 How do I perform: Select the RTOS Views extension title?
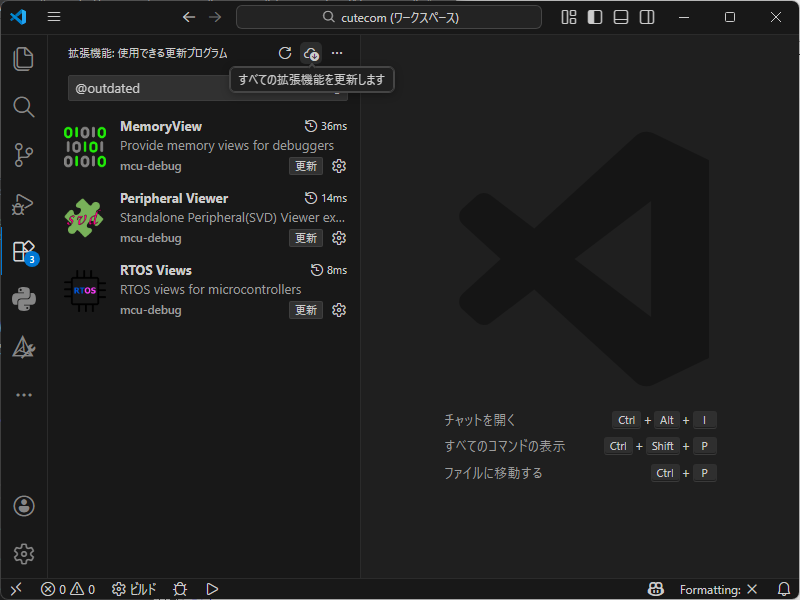click(156, 270)
